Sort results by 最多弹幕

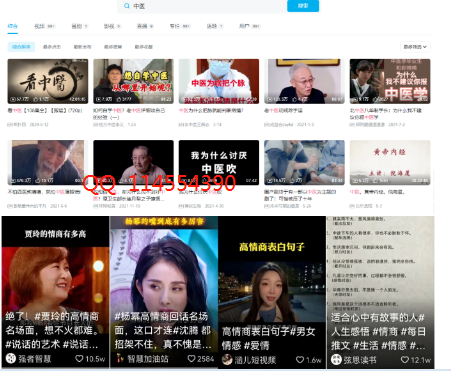tap(113, 47)
